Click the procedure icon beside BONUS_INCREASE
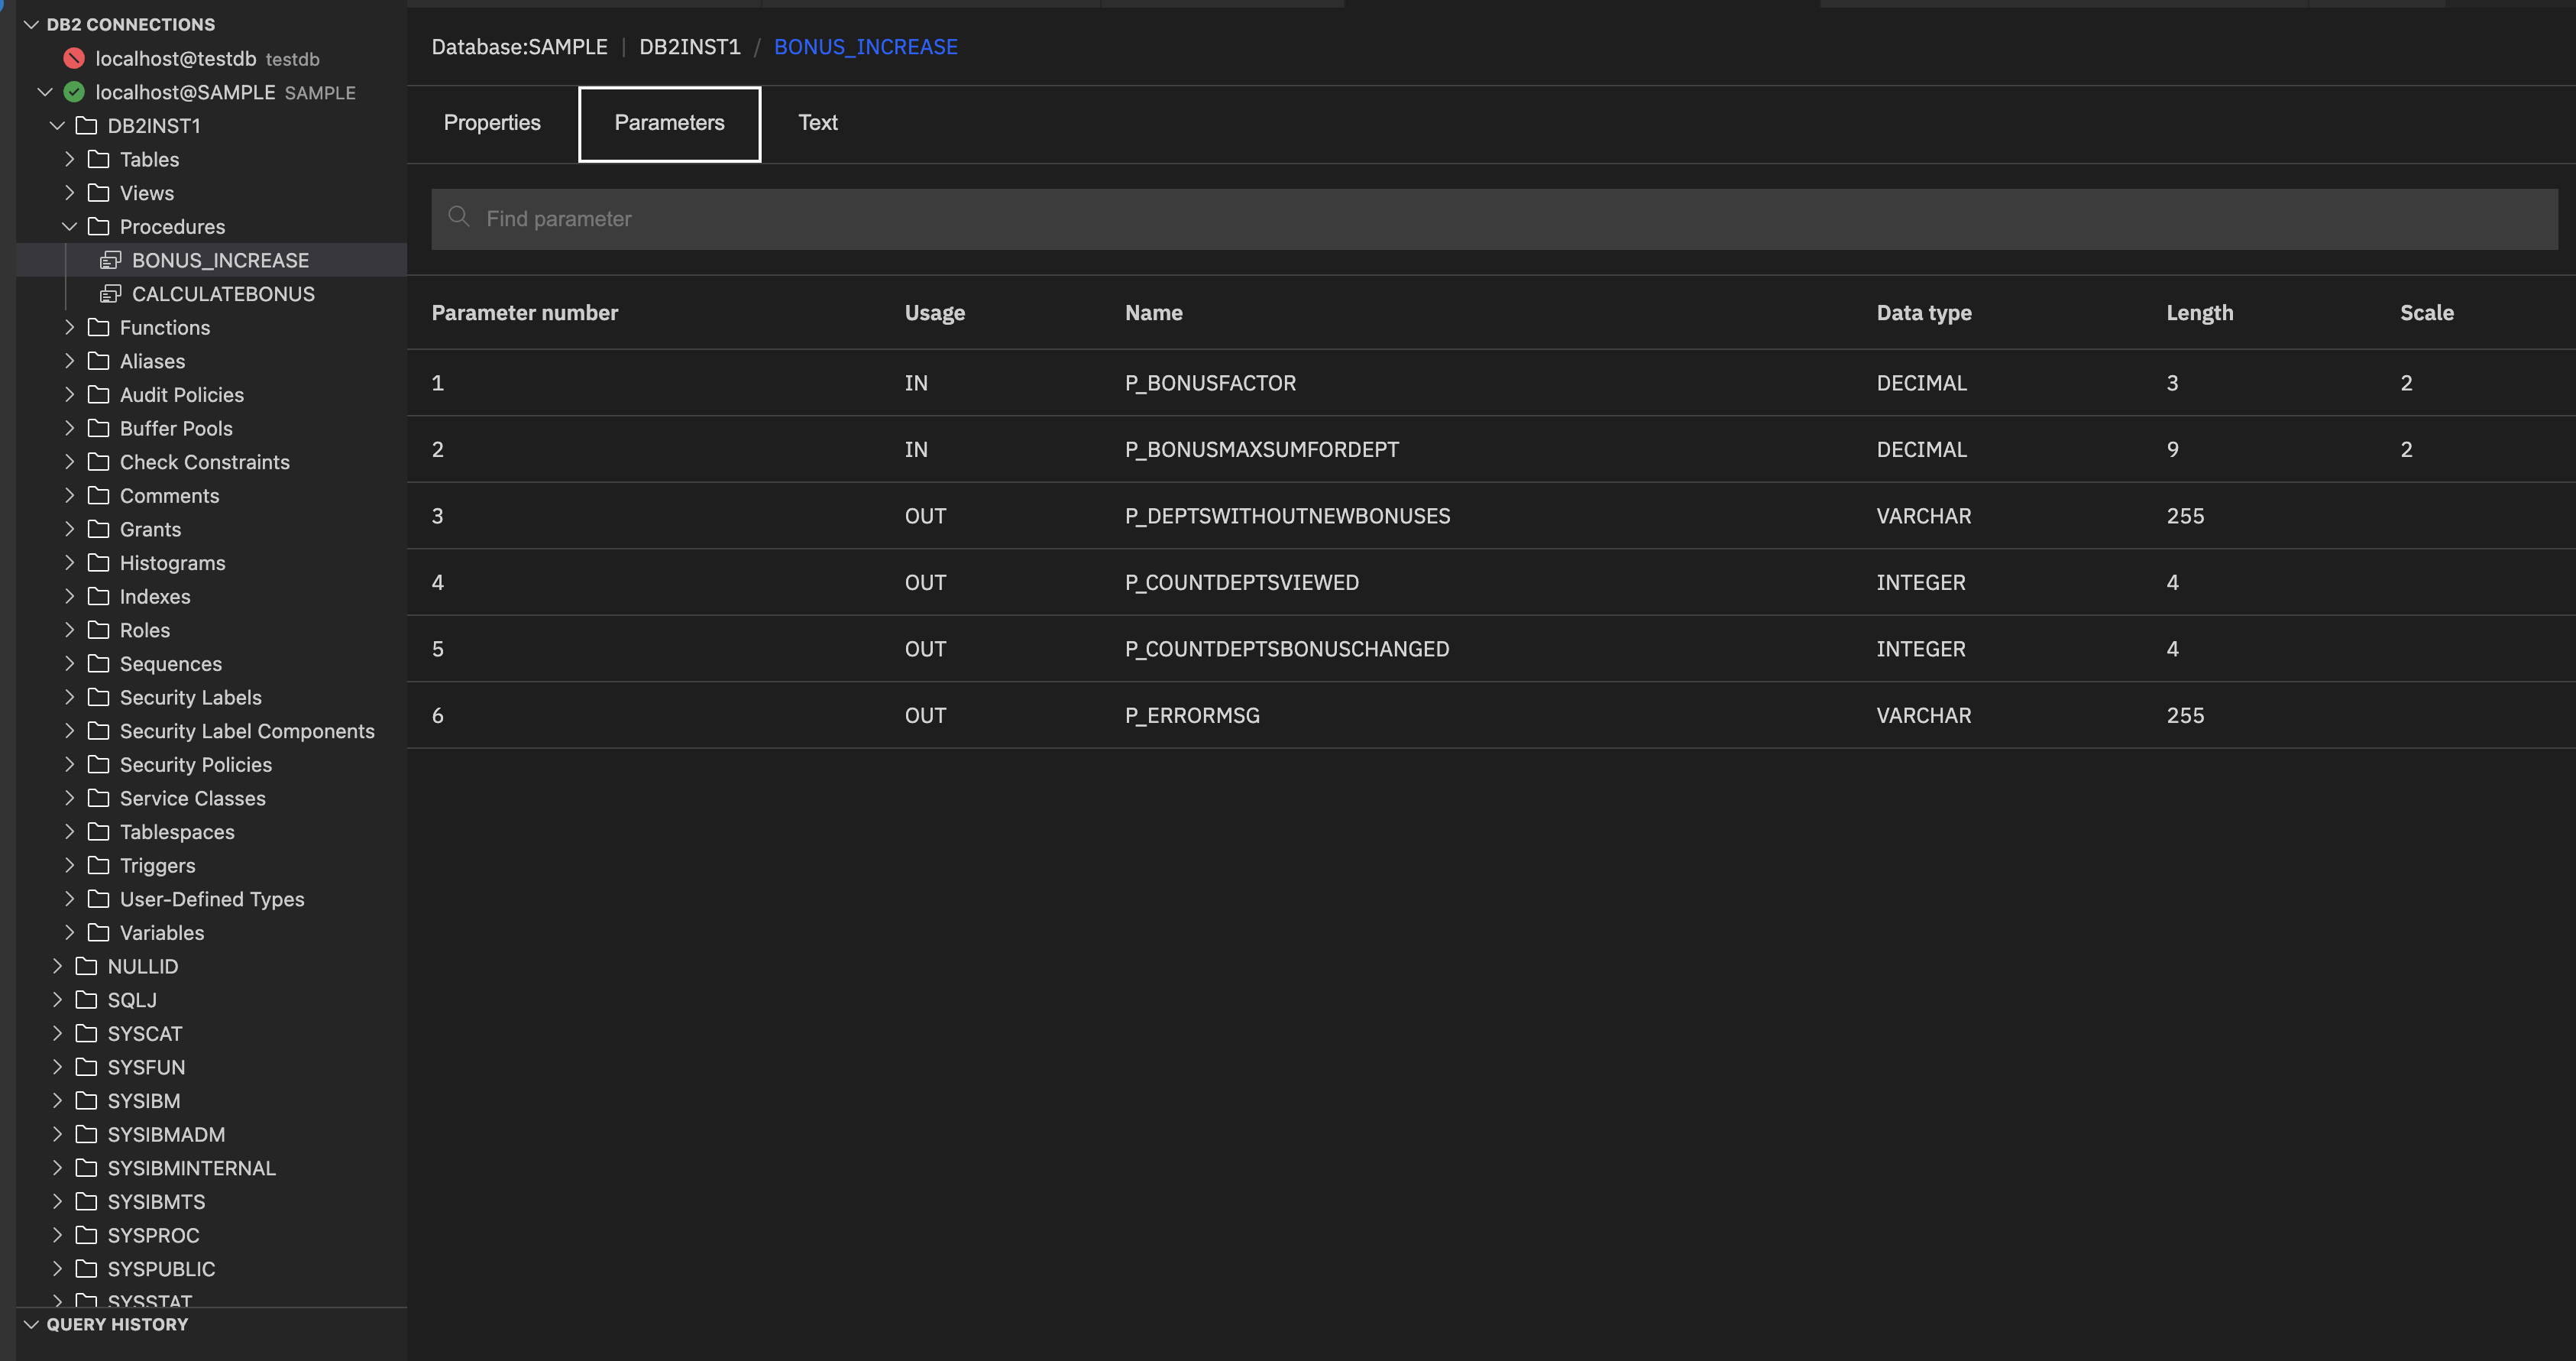The width and height of the screenshot is (2576, 1361). pyautogui.click(x=111, y=260)
